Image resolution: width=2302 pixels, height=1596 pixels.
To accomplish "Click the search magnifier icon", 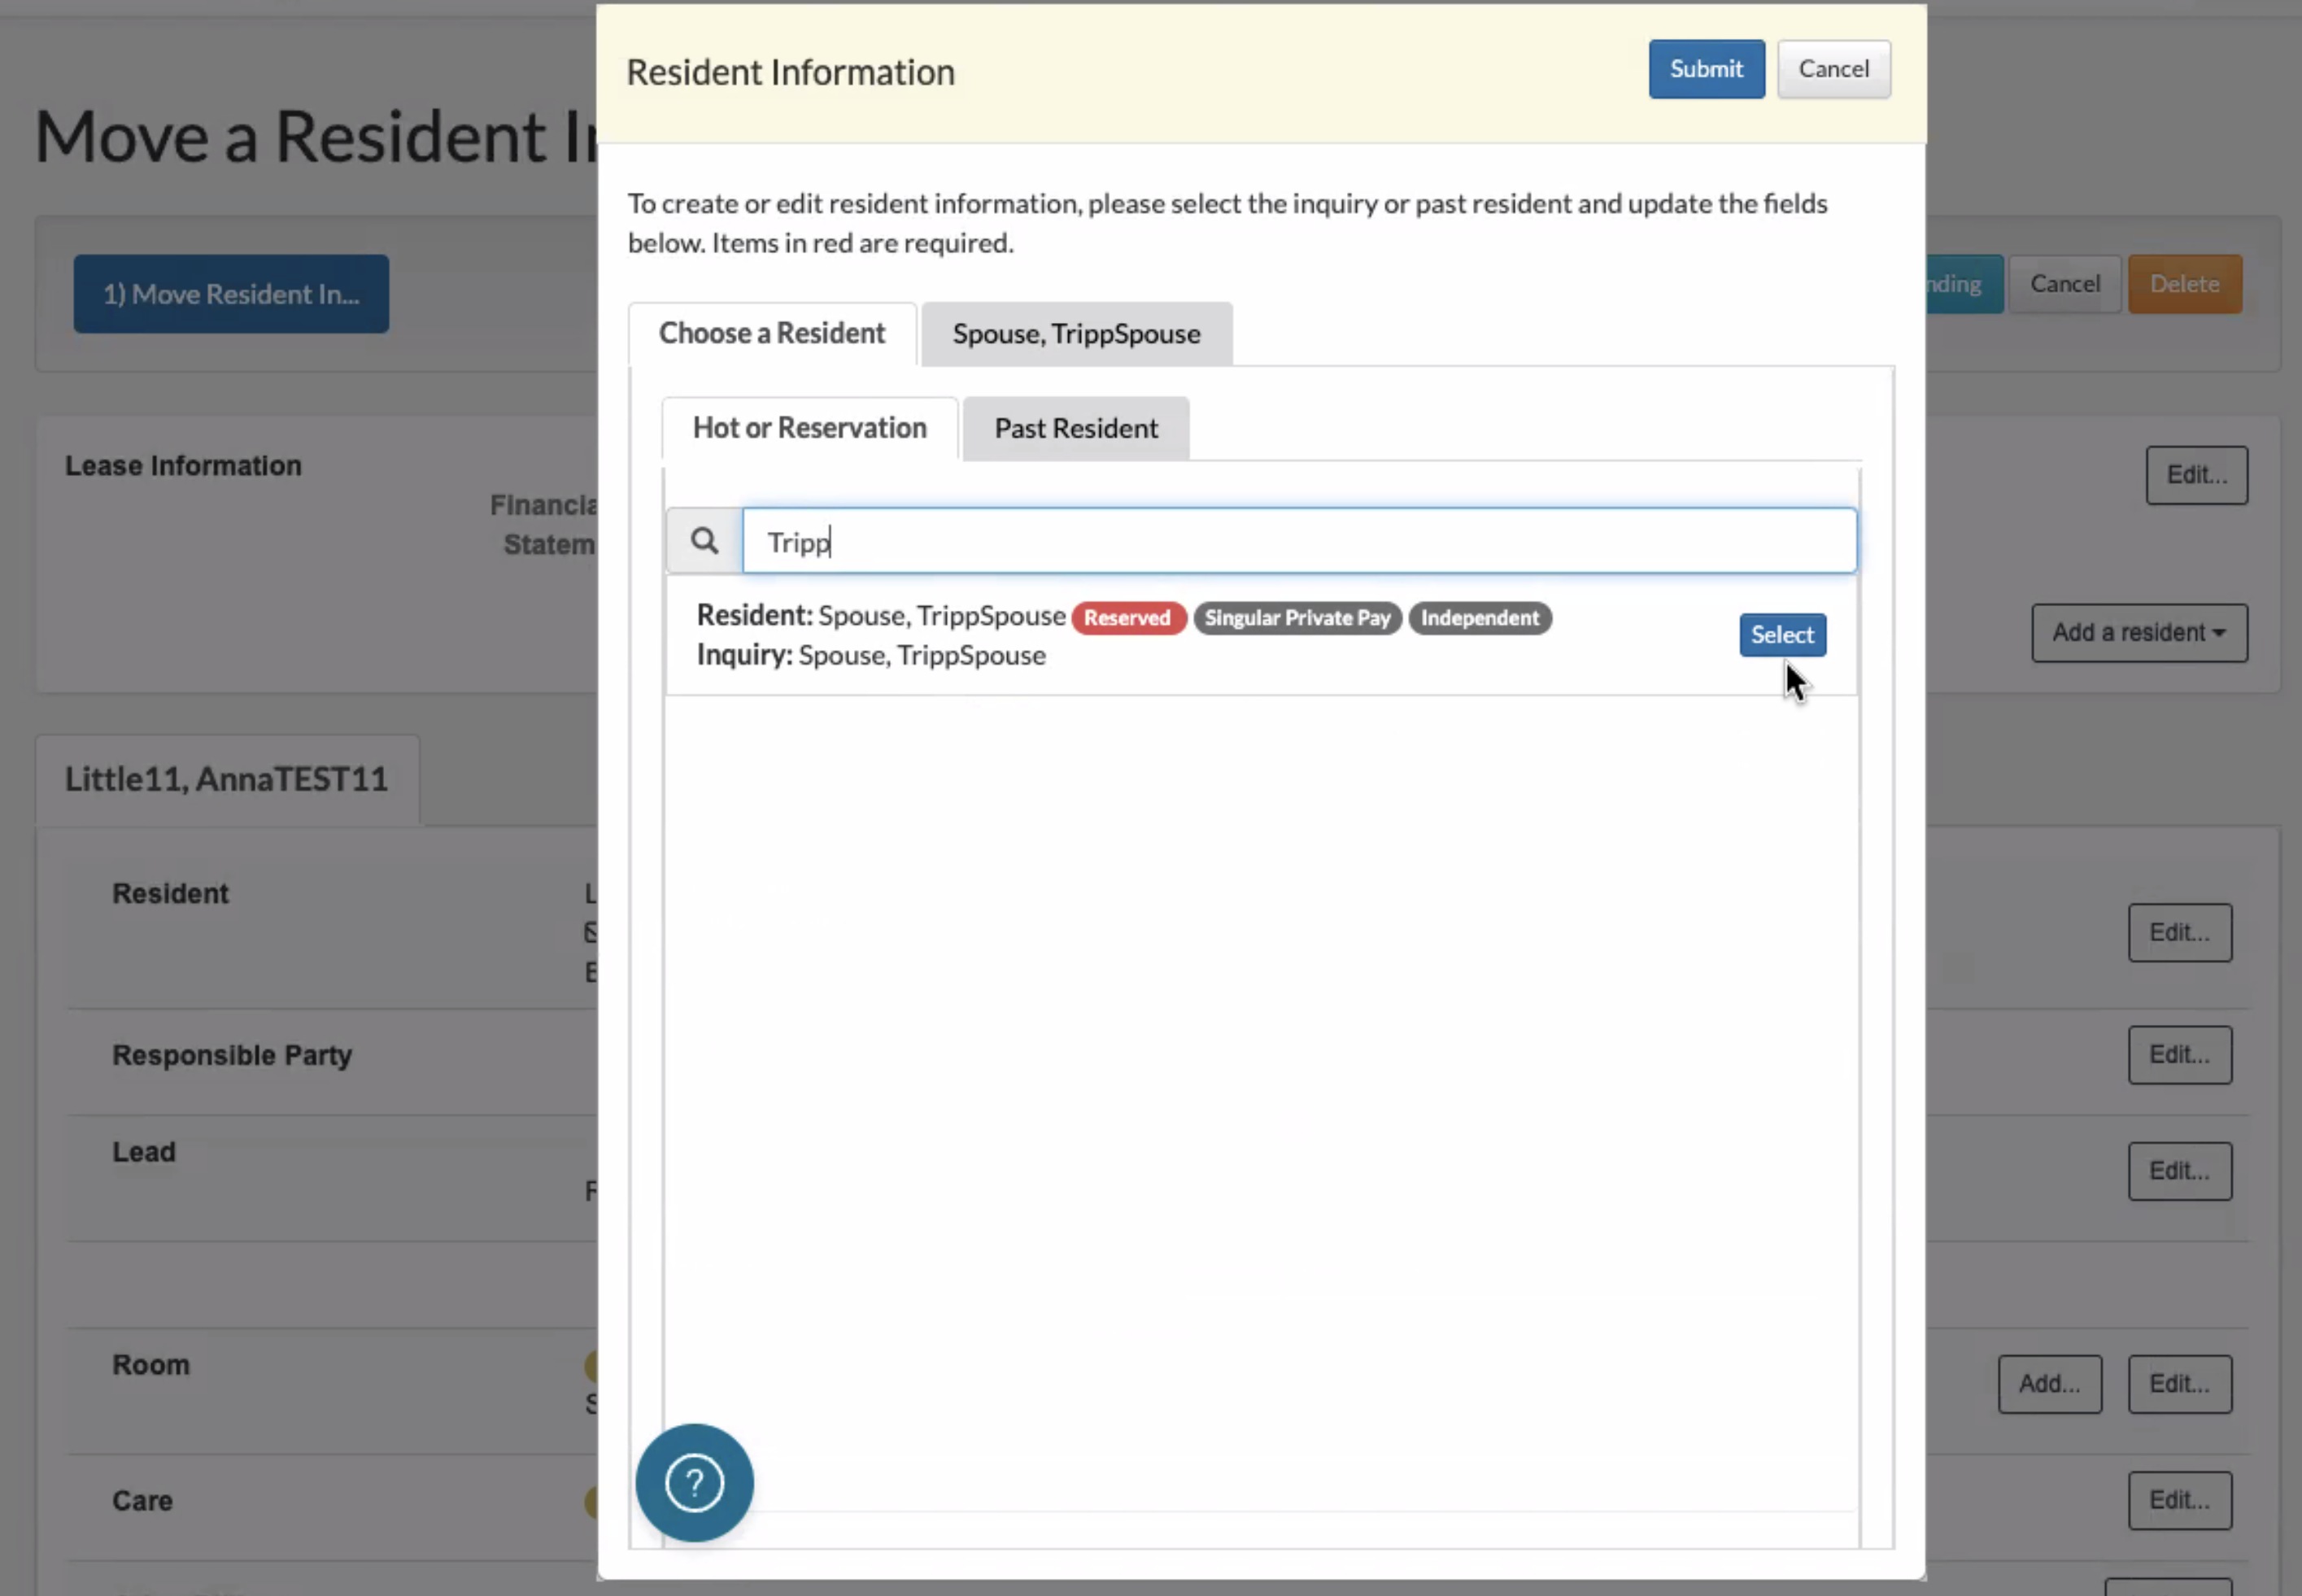I will coord(704,541).
